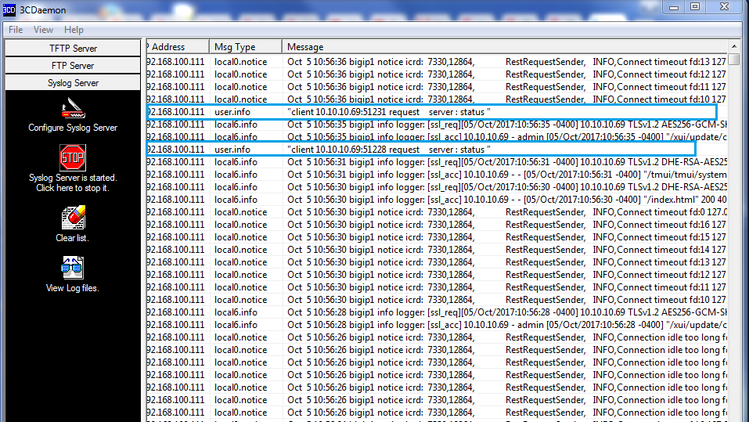Select the 10:56:28 ssl_acc admin /xui/update row
The height and width of the screenshot is (422, 749).
pos(437,325)
